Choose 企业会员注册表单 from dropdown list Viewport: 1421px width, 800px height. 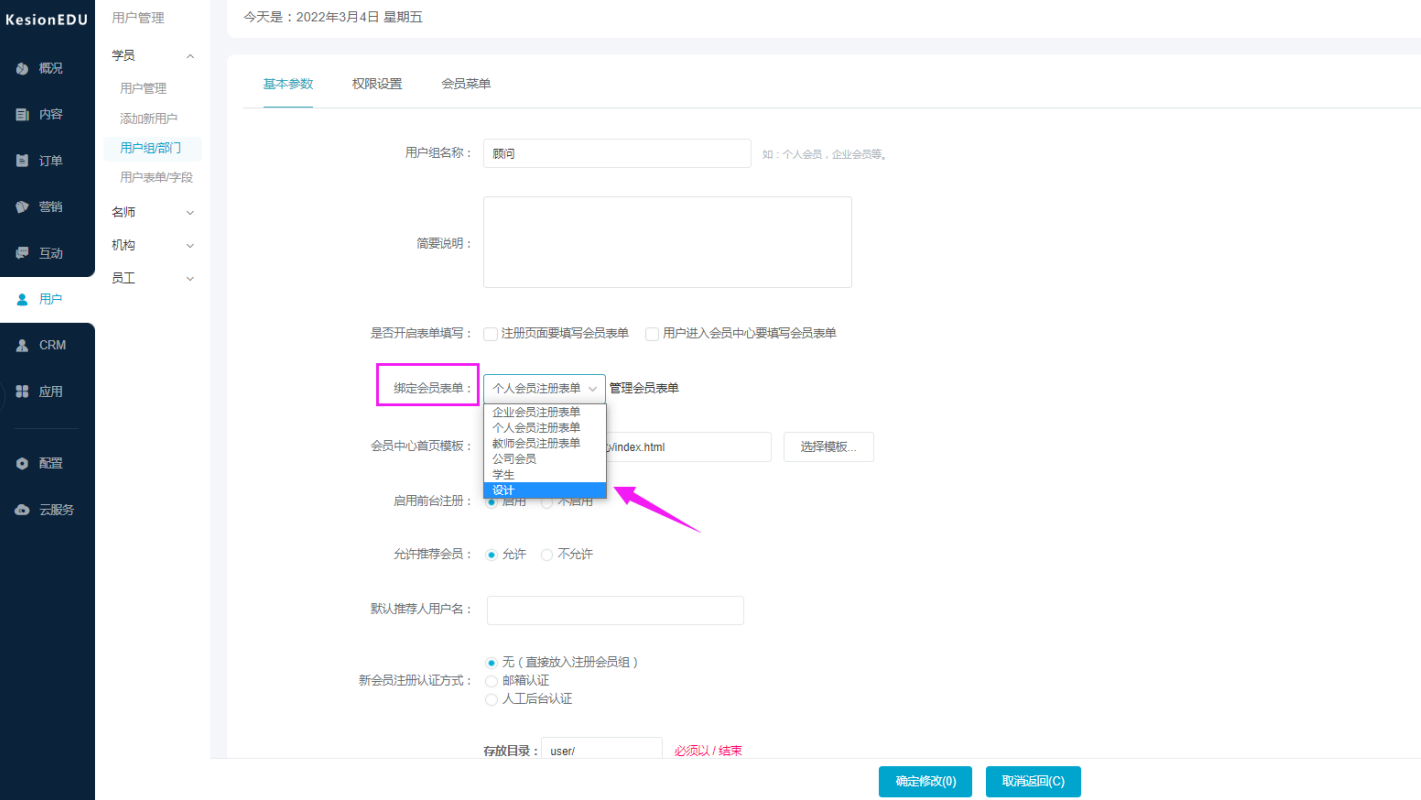click(x=545, y=412)
